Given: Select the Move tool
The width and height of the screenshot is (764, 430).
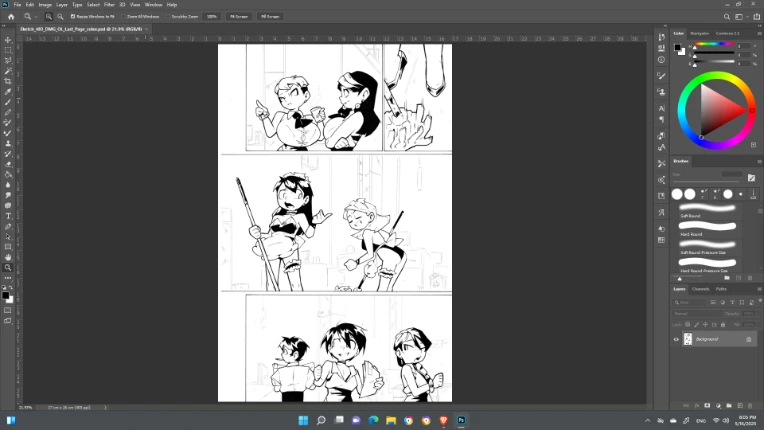Looking at the screenshot, I should click(x=8, y=40).
